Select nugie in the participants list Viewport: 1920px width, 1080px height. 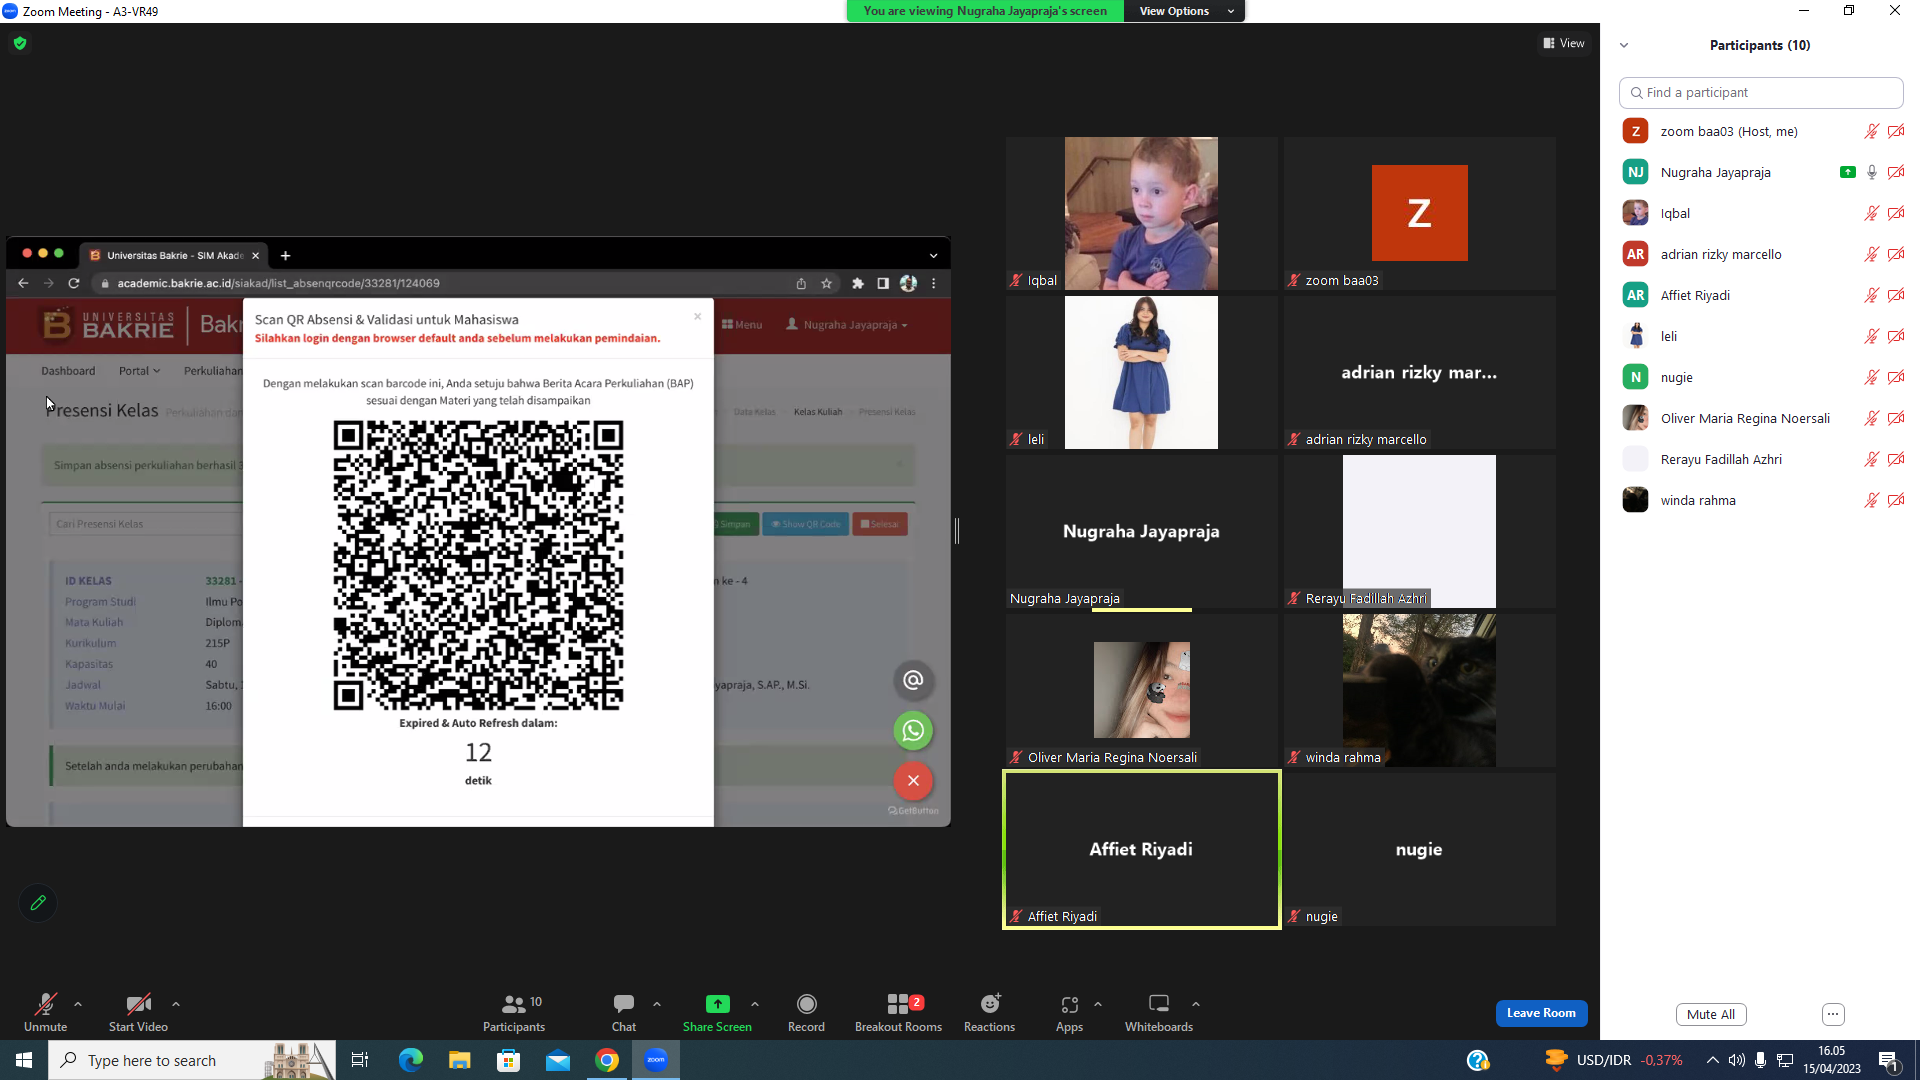(x=1761, y=377)
